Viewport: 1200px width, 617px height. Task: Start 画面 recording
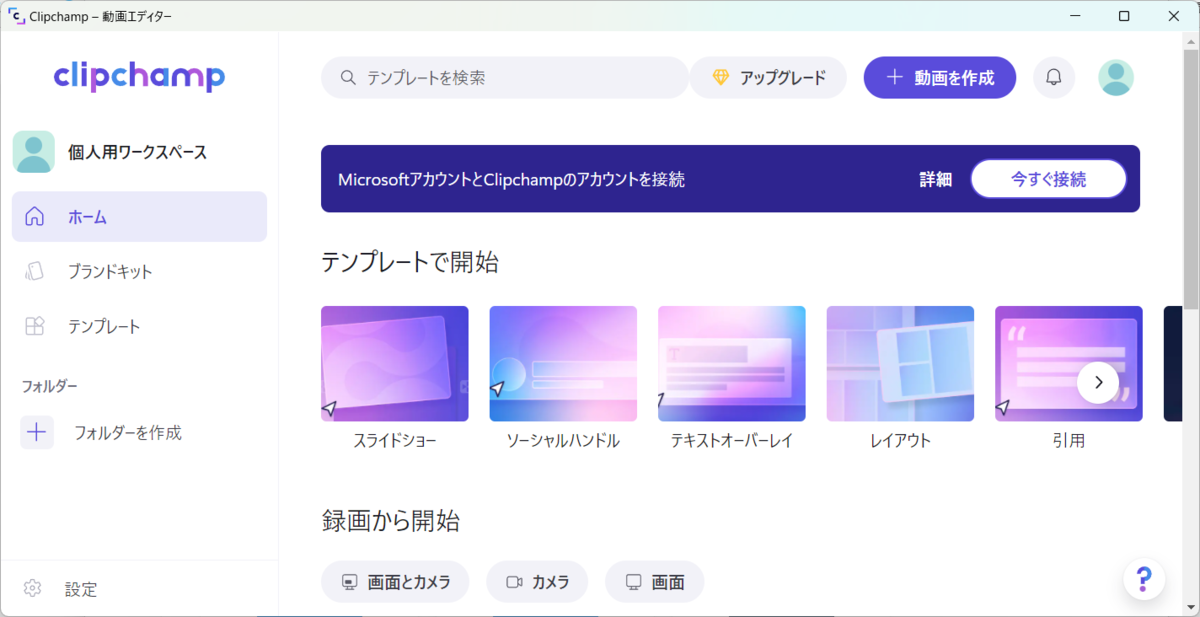pyautogui.click(x=654, y=581)
